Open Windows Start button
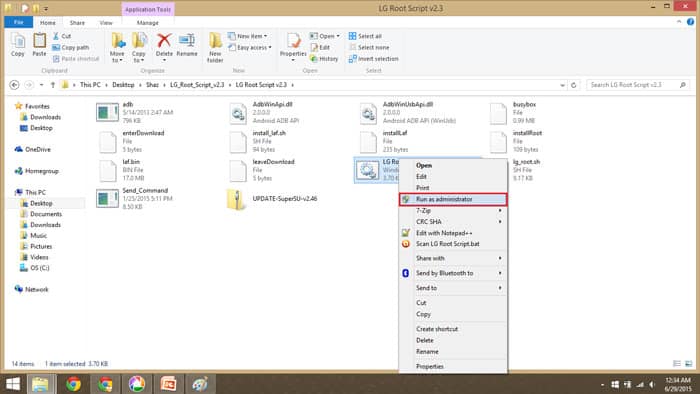Screen dimensions: 700x394 (x=12, y=384)
